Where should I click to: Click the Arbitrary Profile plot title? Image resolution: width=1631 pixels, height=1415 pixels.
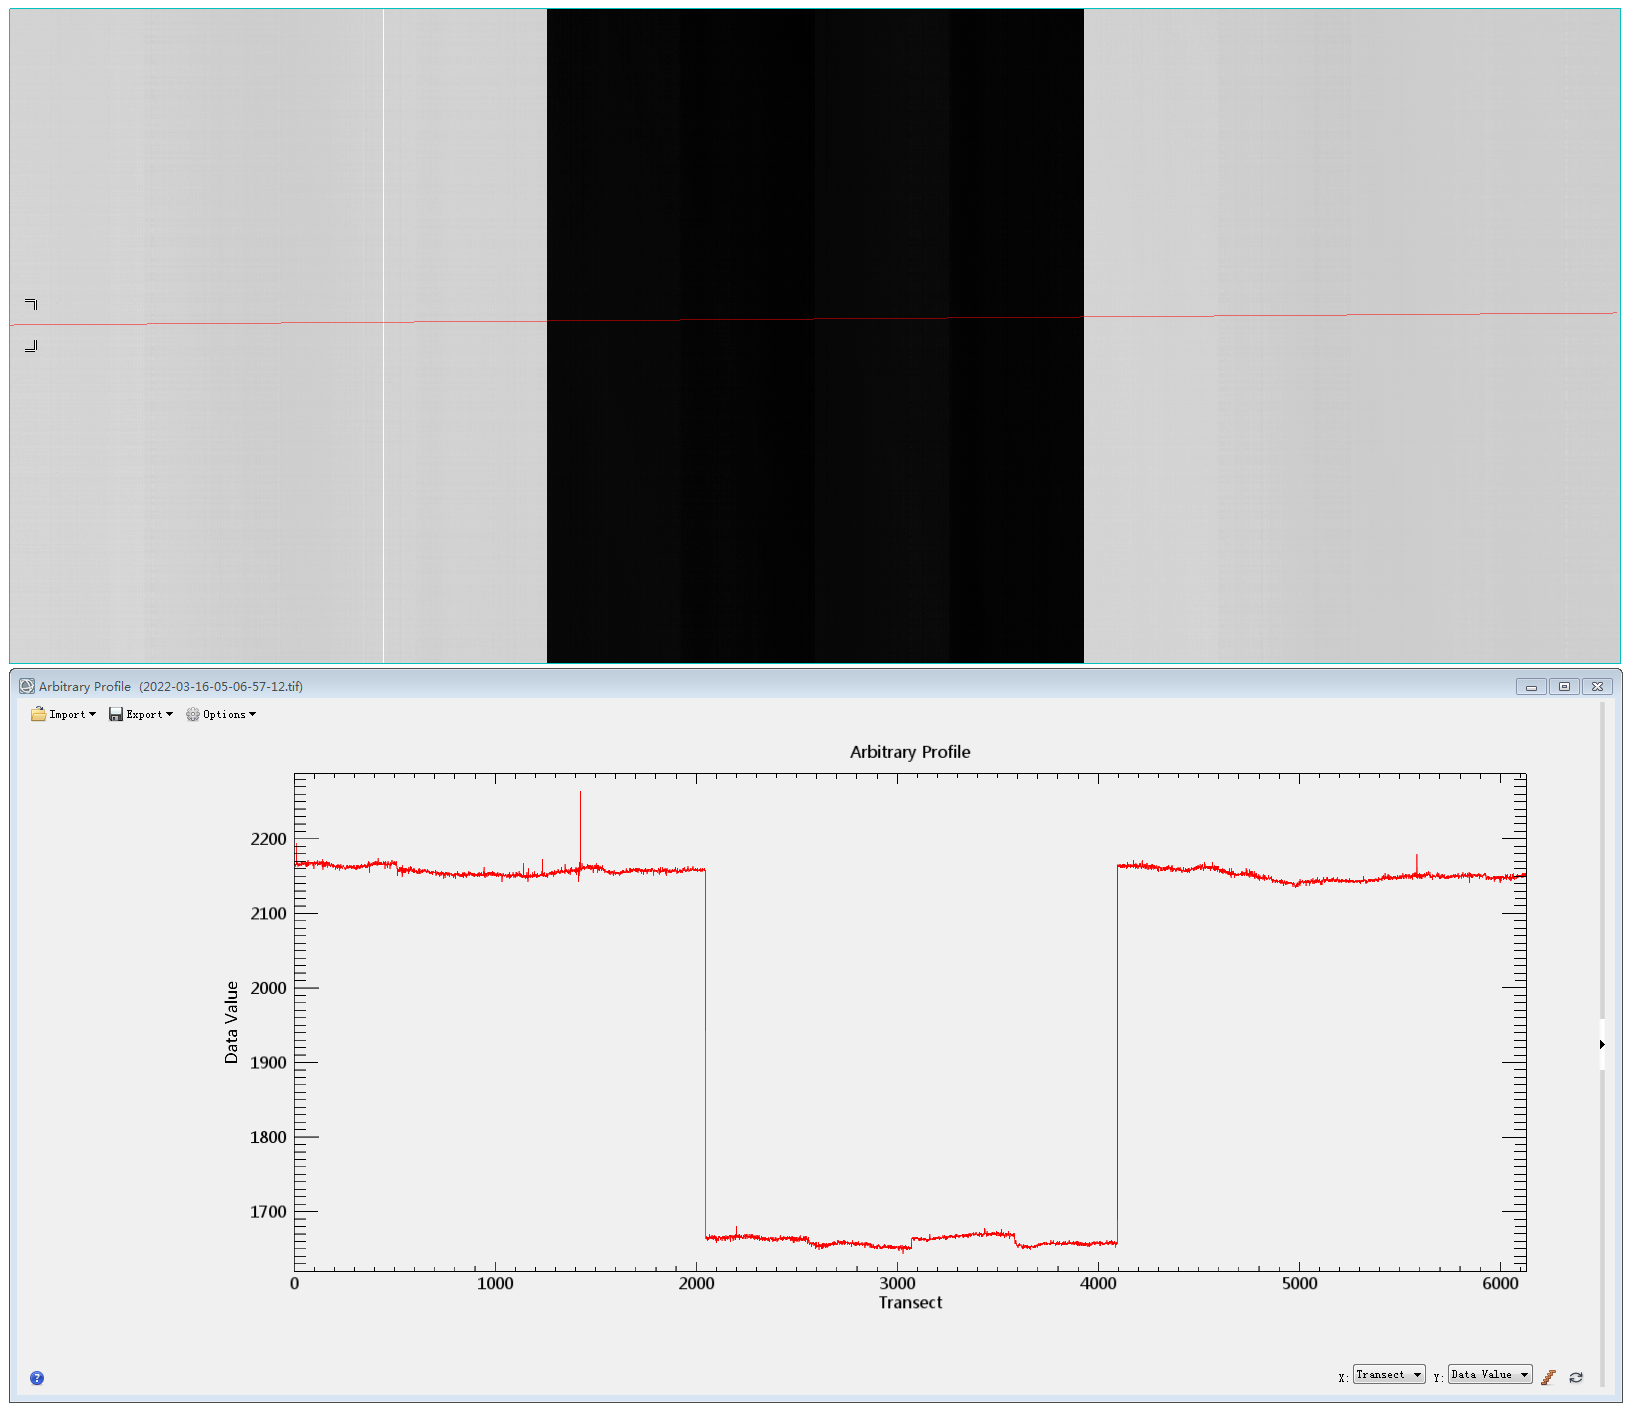coord(910,752)
